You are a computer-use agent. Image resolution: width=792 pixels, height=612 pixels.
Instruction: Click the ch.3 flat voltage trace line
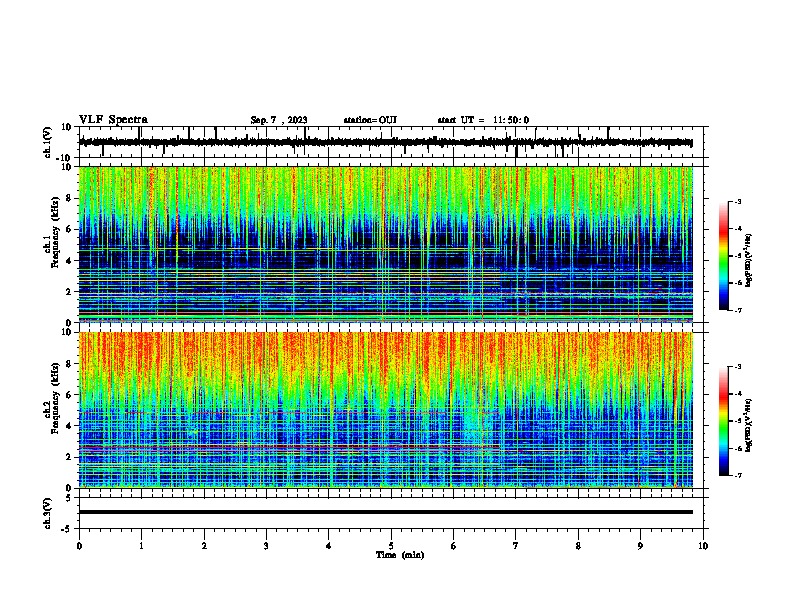[x=386, y=512]
